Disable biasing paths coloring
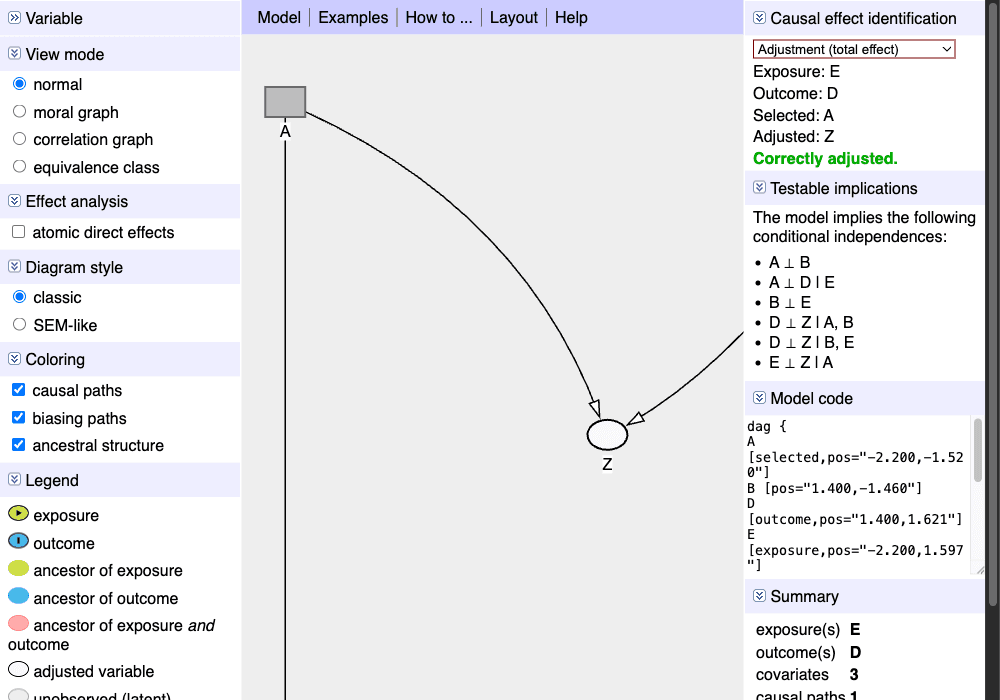 click(x=17, y=418)
